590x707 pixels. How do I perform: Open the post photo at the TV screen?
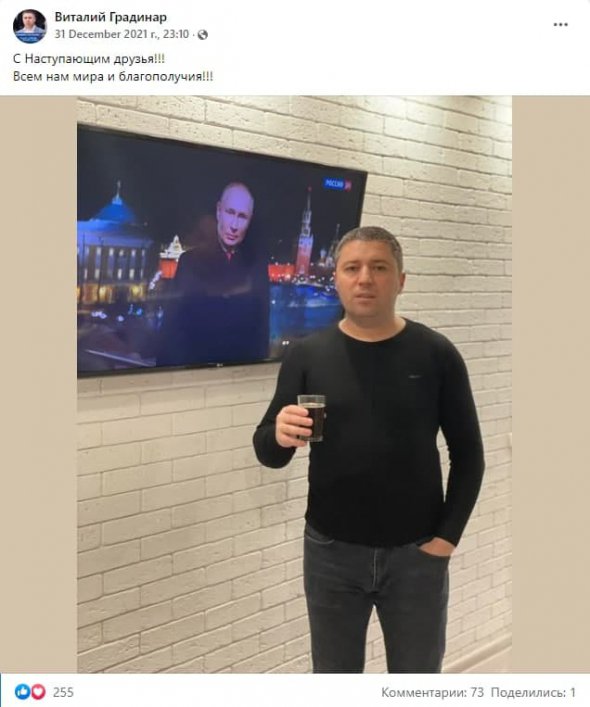[x=222, y=251]
